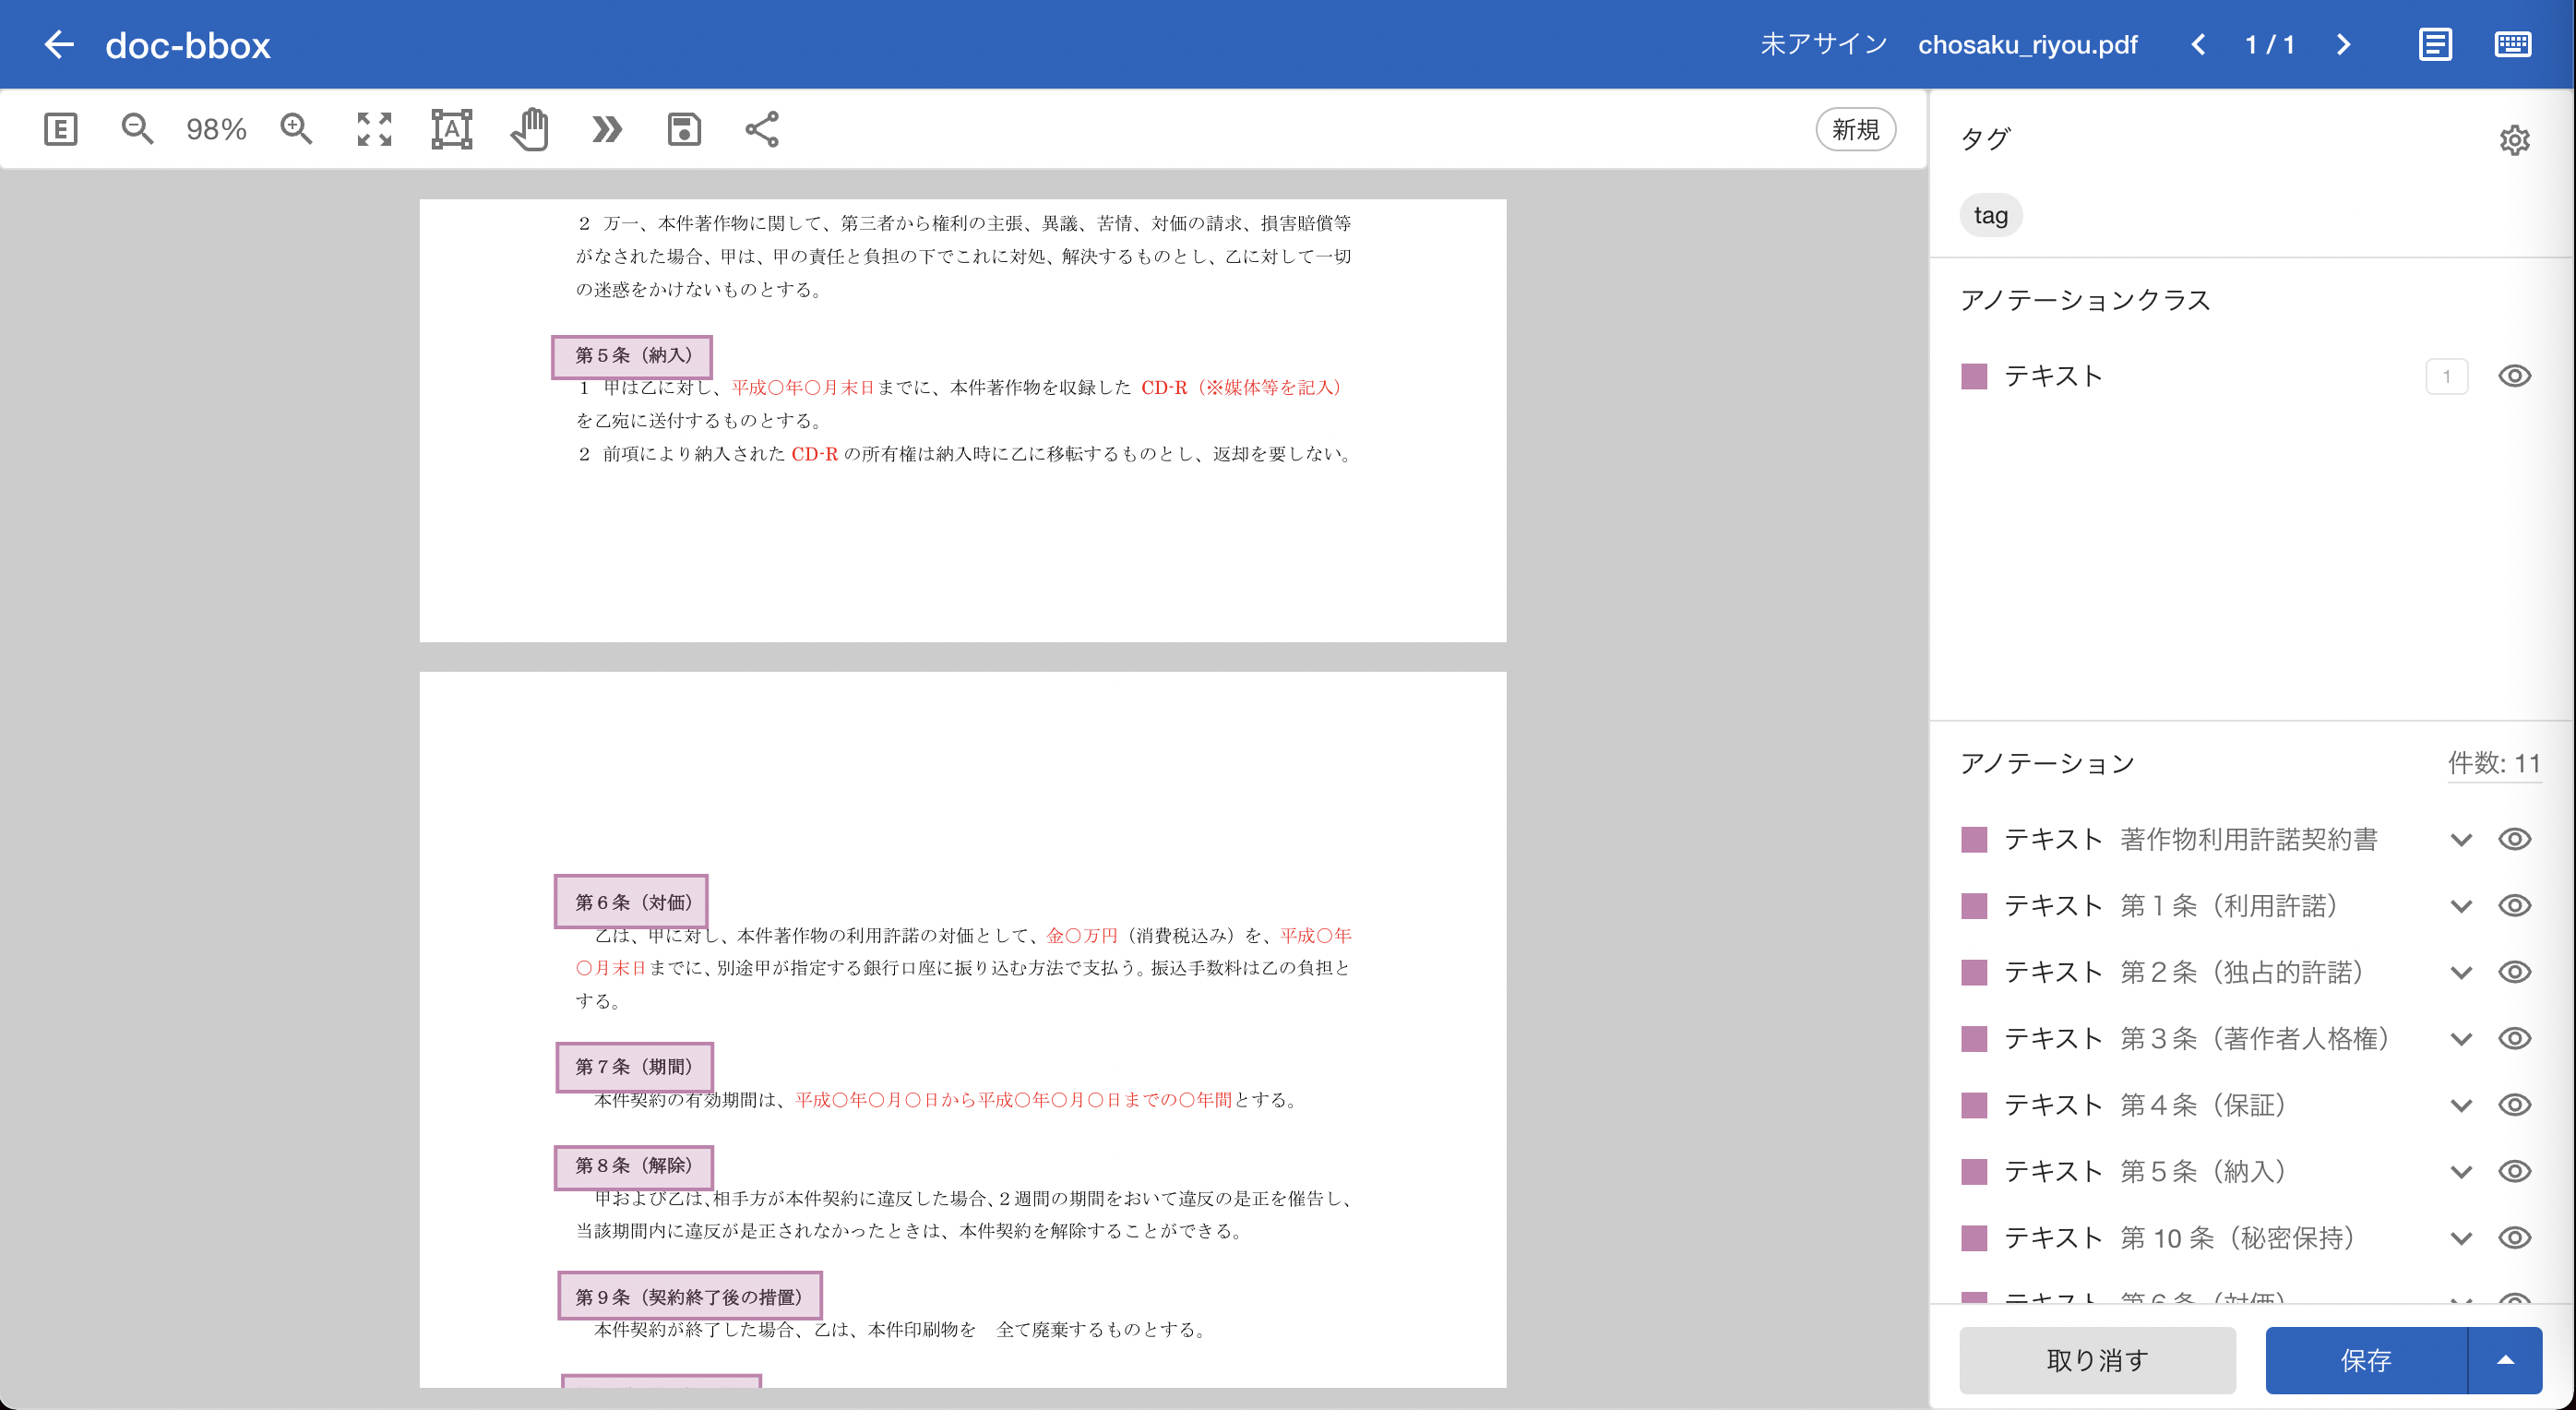Click the entity list E icon
The image size is (2576, 1410).
pos(61,129)
